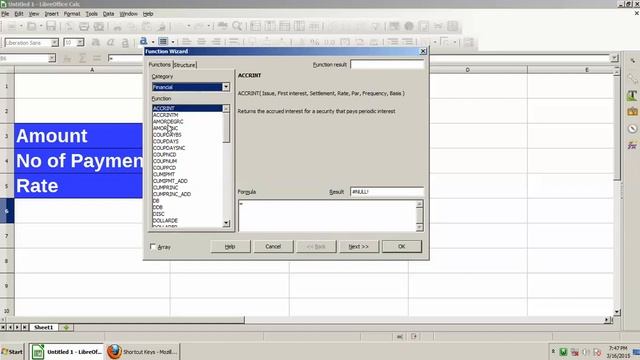Click the New document icon

[x=12, y=27]
